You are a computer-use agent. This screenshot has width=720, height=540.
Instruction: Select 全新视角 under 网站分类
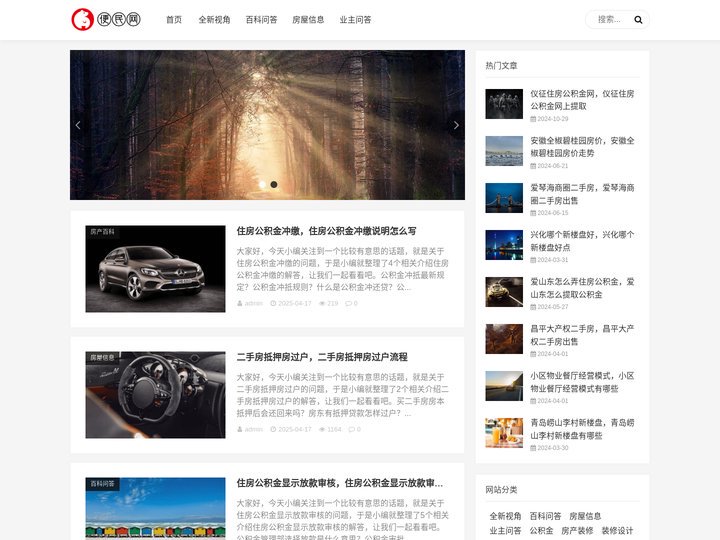[505, 516]
